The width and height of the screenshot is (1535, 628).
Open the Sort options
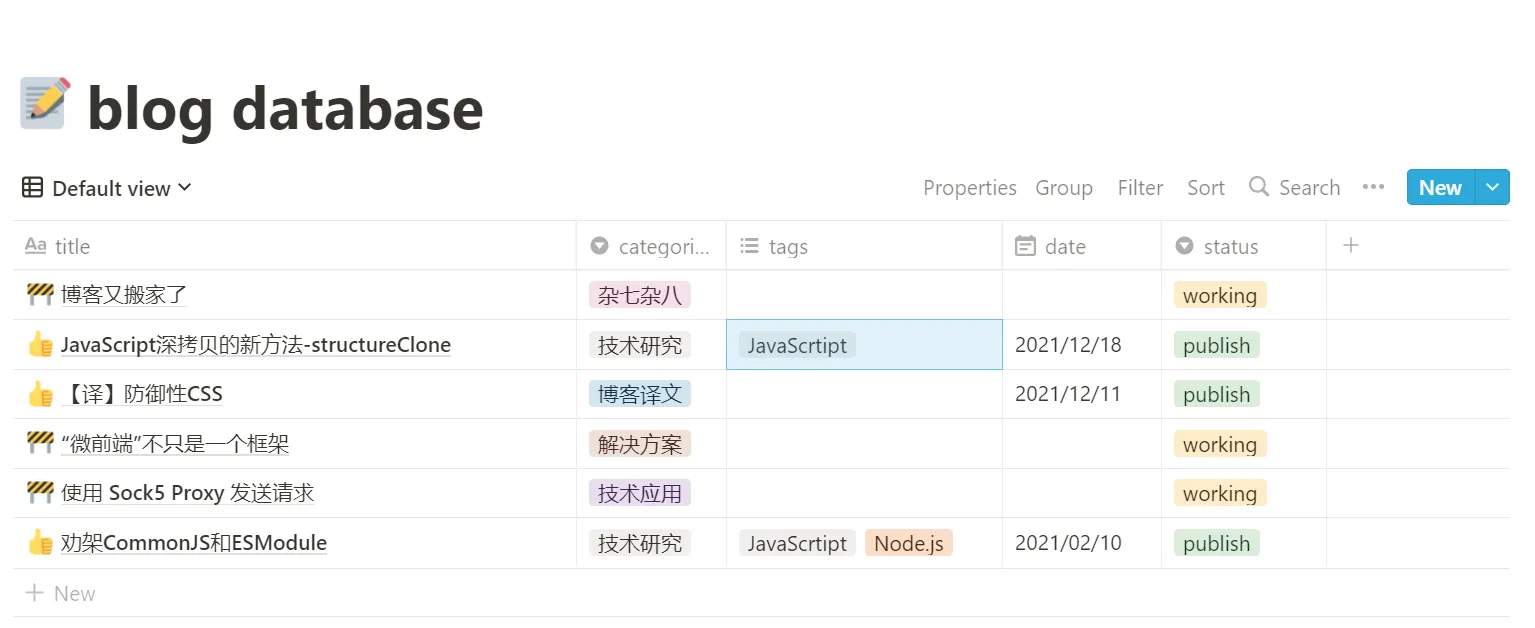pos(1205,188)
